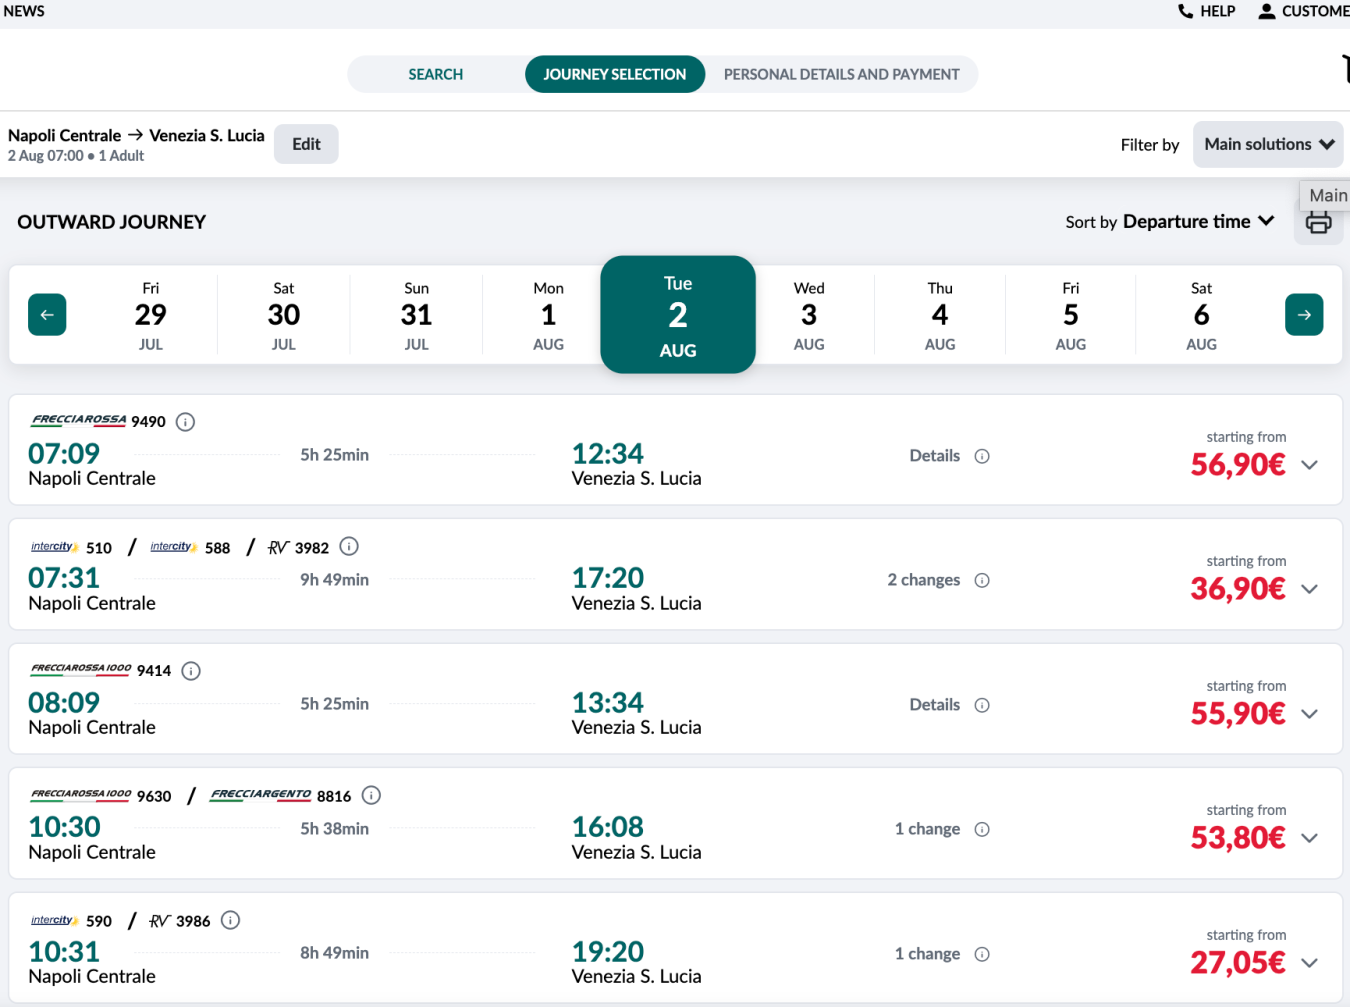
Task: Select Tue 2 Aug date
Action: click(x=678, y=315)
